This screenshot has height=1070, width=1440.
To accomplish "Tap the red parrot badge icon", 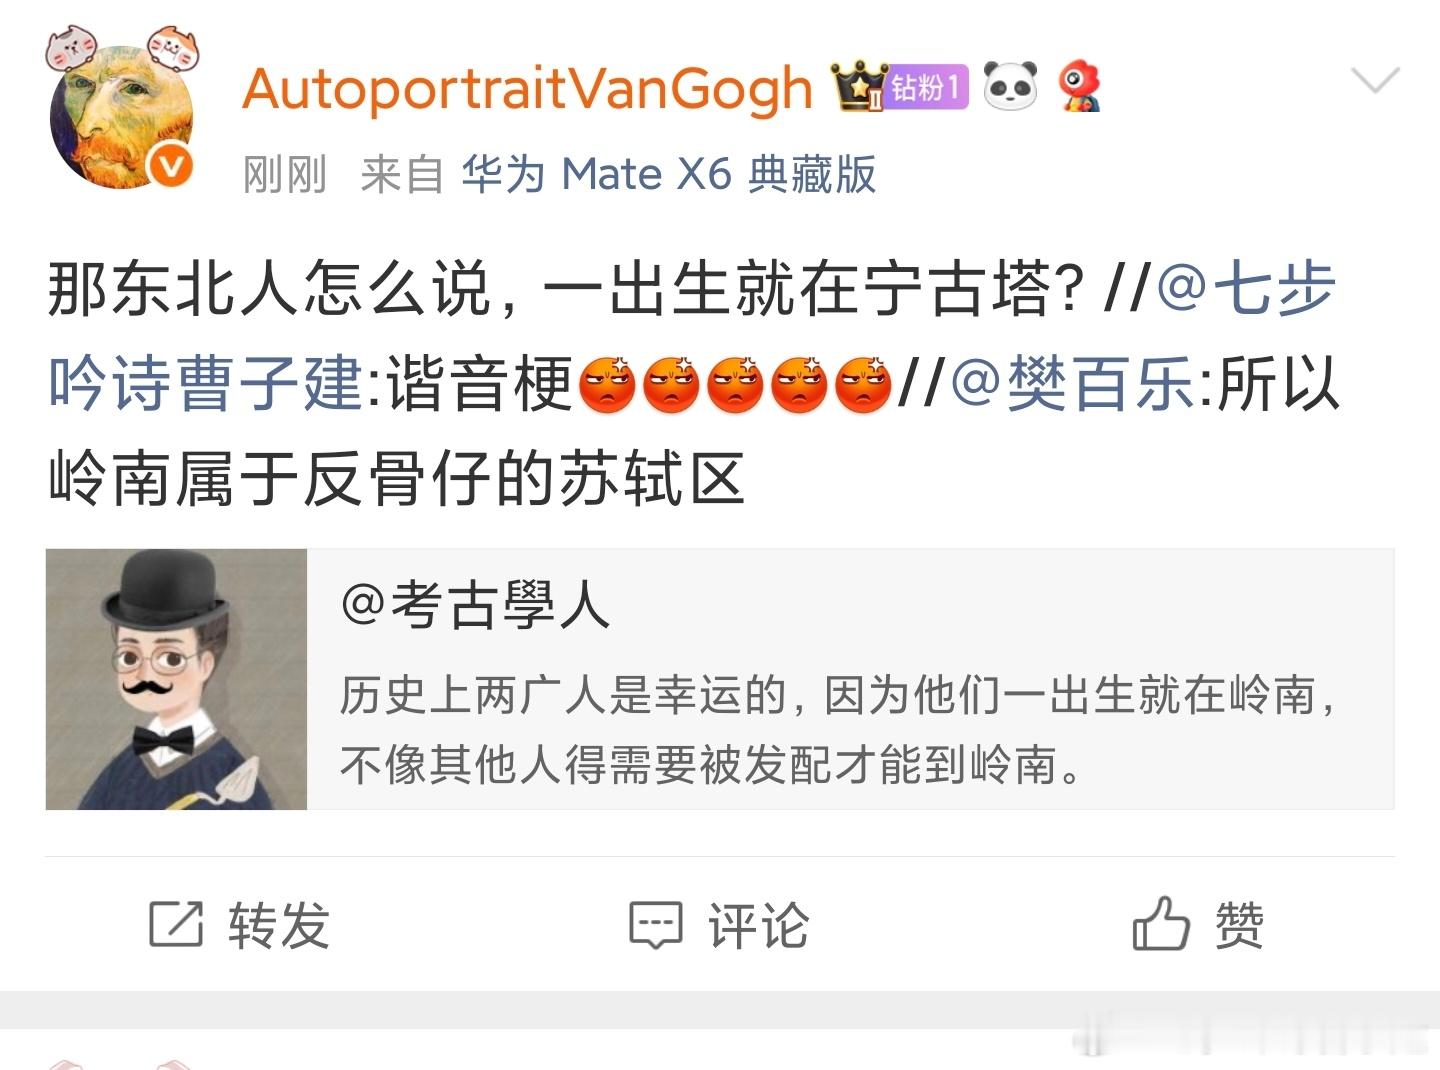I will click(x=1080, y=86).
